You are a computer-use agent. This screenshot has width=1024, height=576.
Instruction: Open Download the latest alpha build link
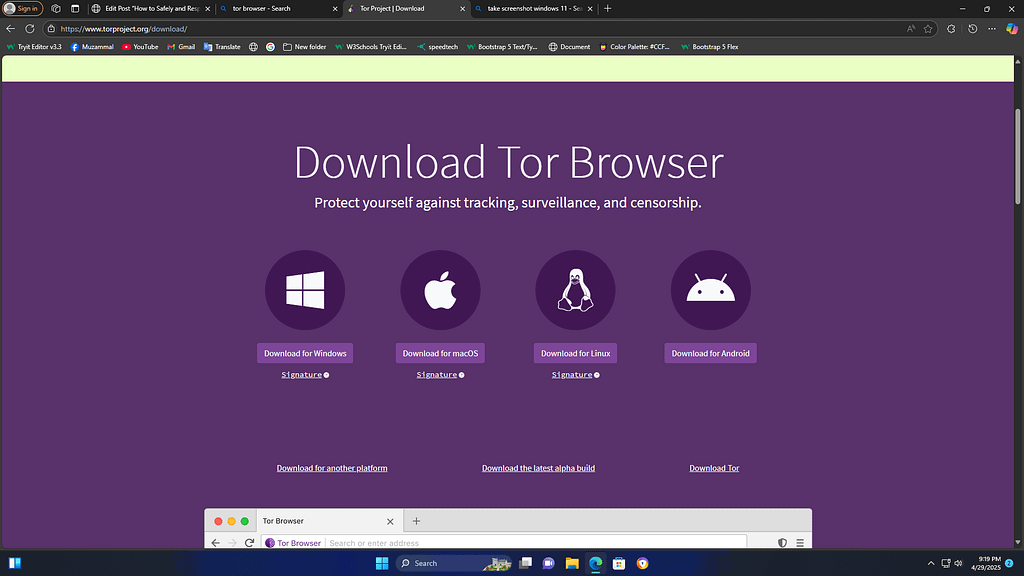click(538, 468)
